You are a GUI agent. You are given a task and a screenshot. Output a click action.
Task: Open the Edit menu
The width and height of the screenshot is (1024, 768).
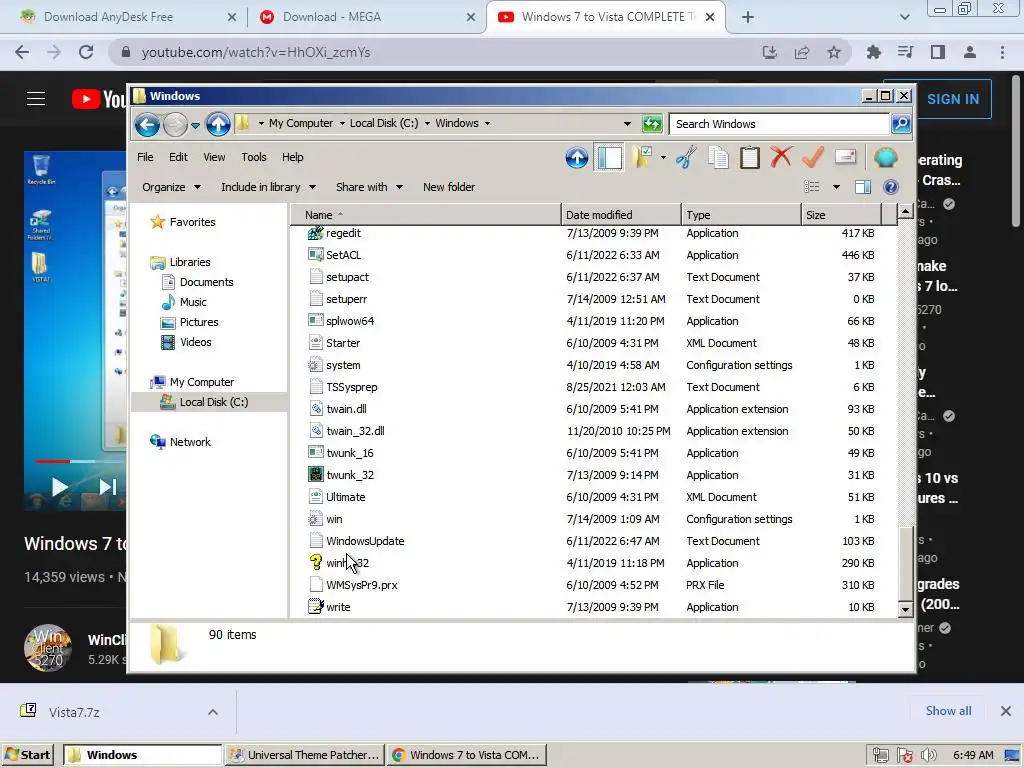coord(178,157)
